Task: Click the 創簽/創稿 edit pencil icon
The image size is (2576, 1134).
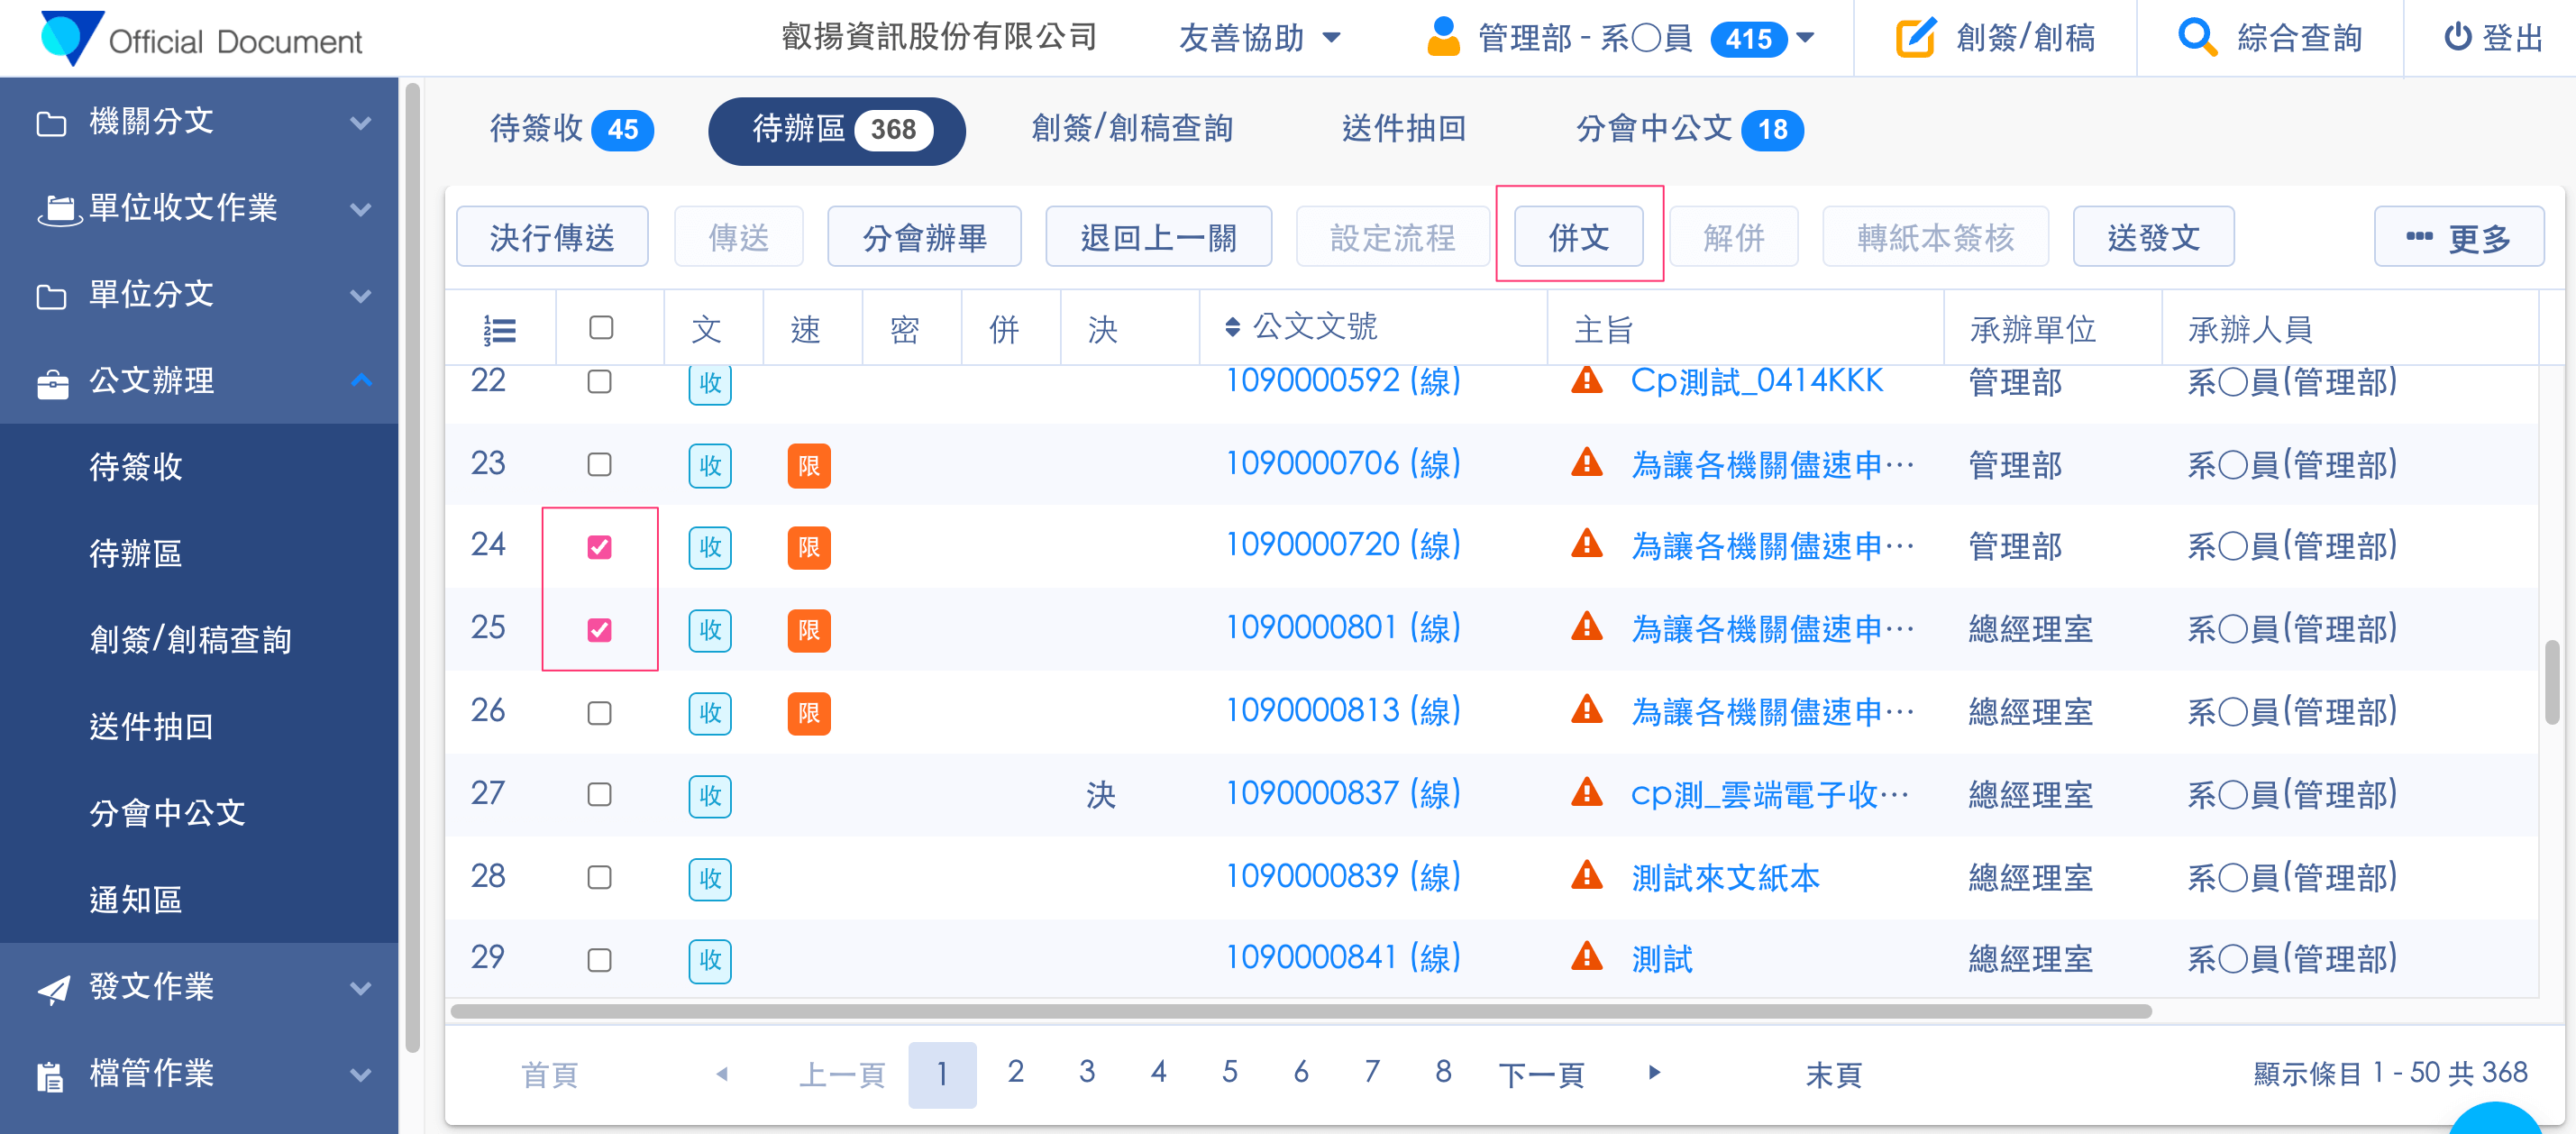Action: [x=1916, y=38]
